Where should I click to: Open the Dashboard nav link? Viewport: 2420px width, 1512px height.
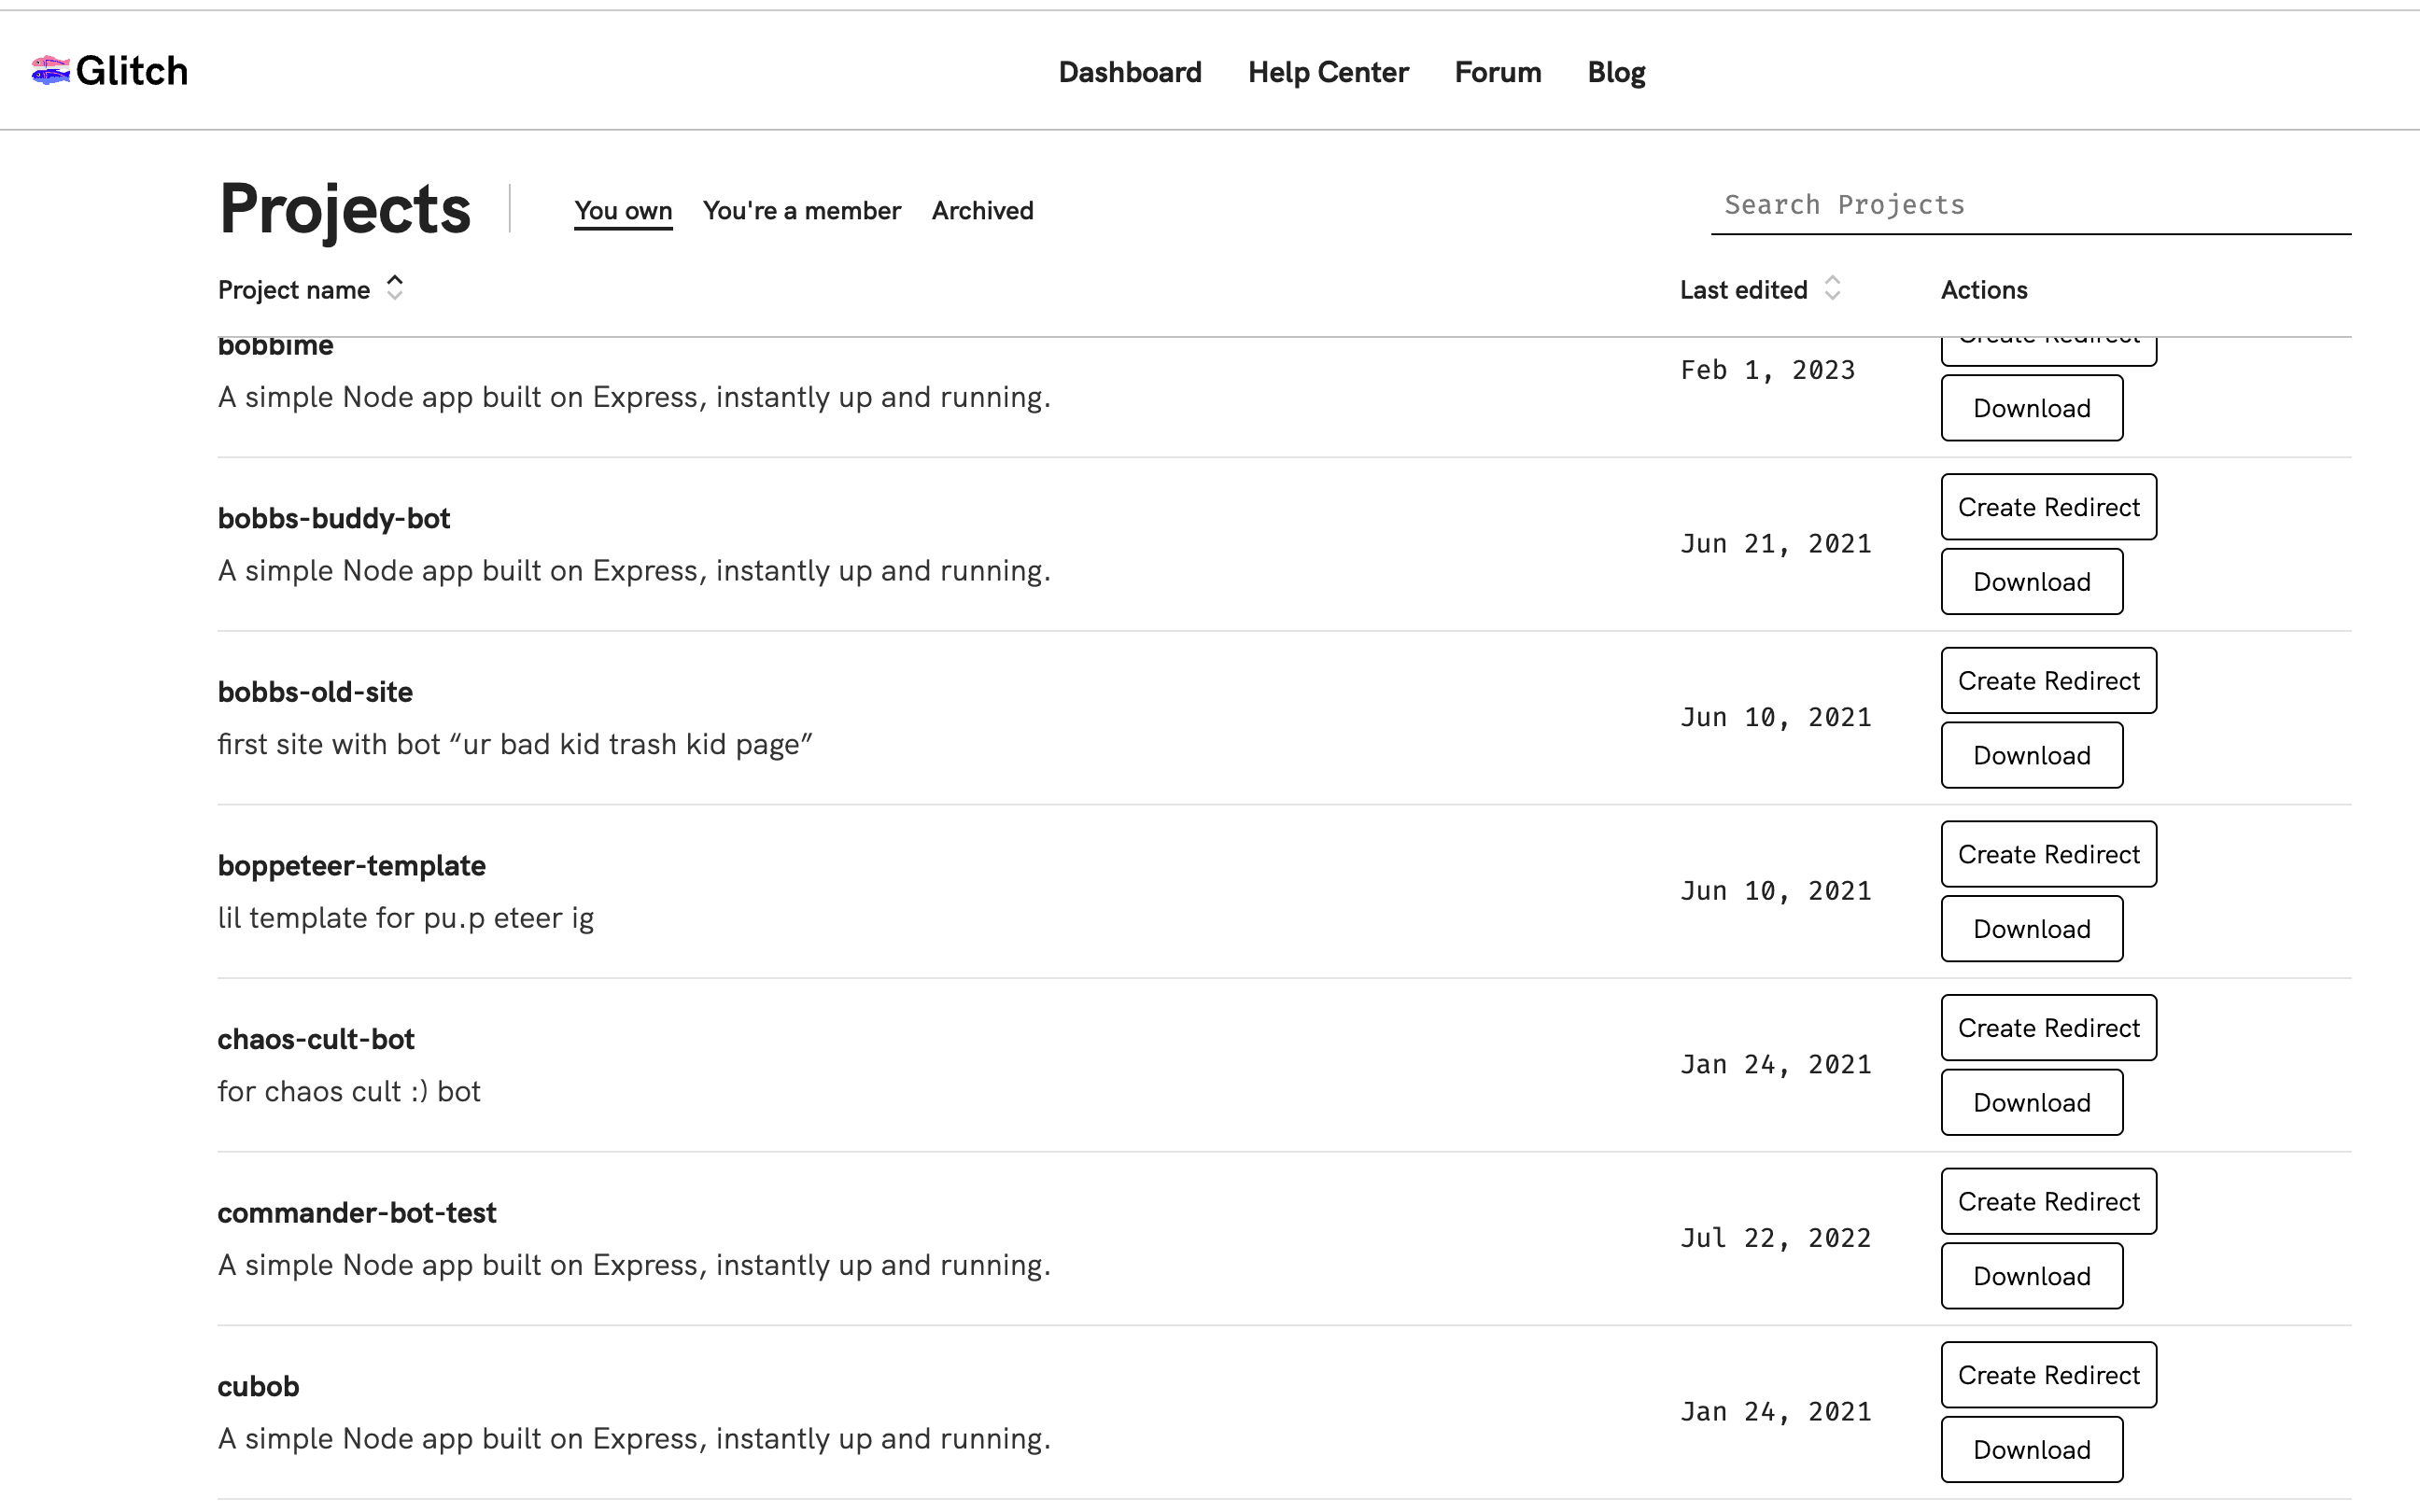(1130, 72)
